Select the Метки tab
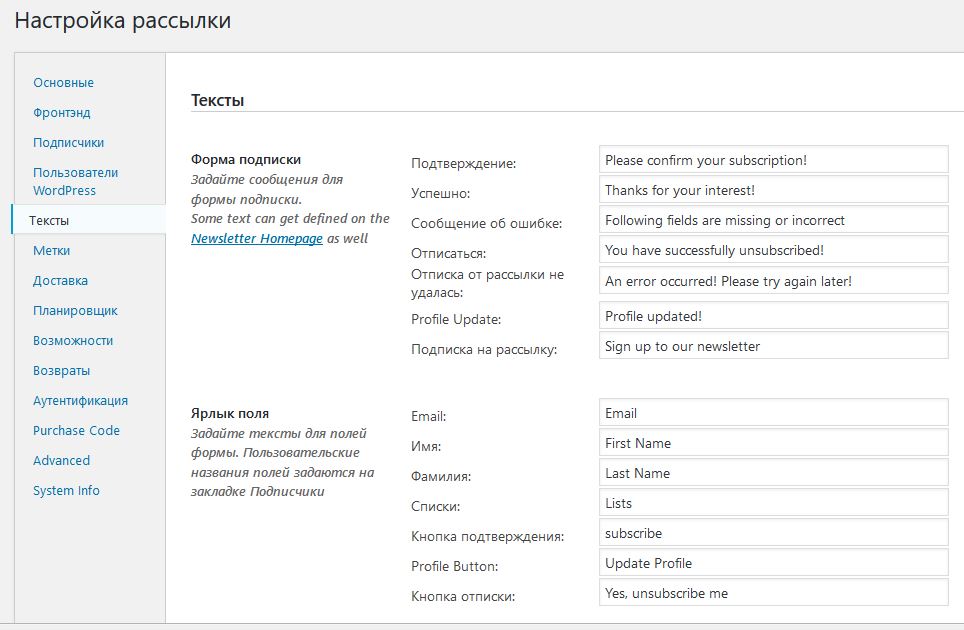The height and width of the screenshot is (630, 964). click(51, 251)
